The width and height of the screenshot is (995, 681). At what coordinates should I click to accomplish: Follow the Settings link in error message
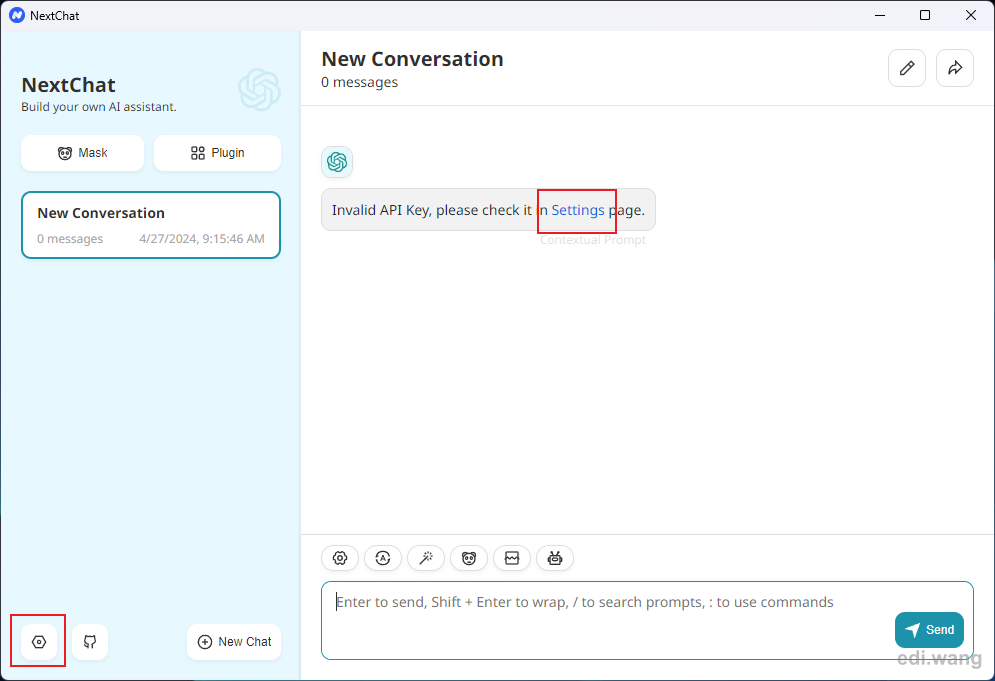[x=577, y=210]
